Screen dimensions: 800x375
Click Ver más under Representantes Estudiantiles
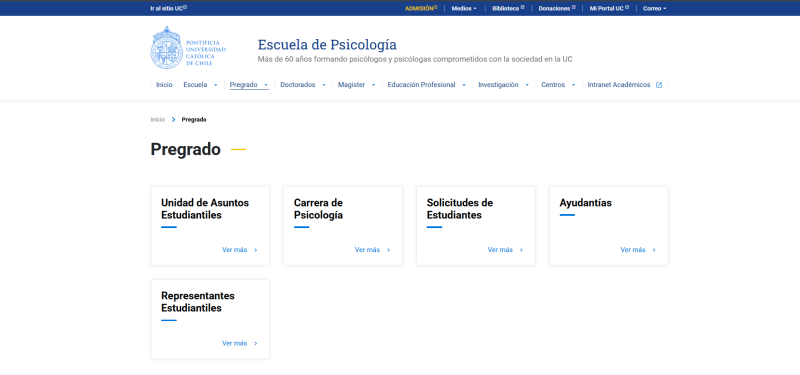point(234,343)
